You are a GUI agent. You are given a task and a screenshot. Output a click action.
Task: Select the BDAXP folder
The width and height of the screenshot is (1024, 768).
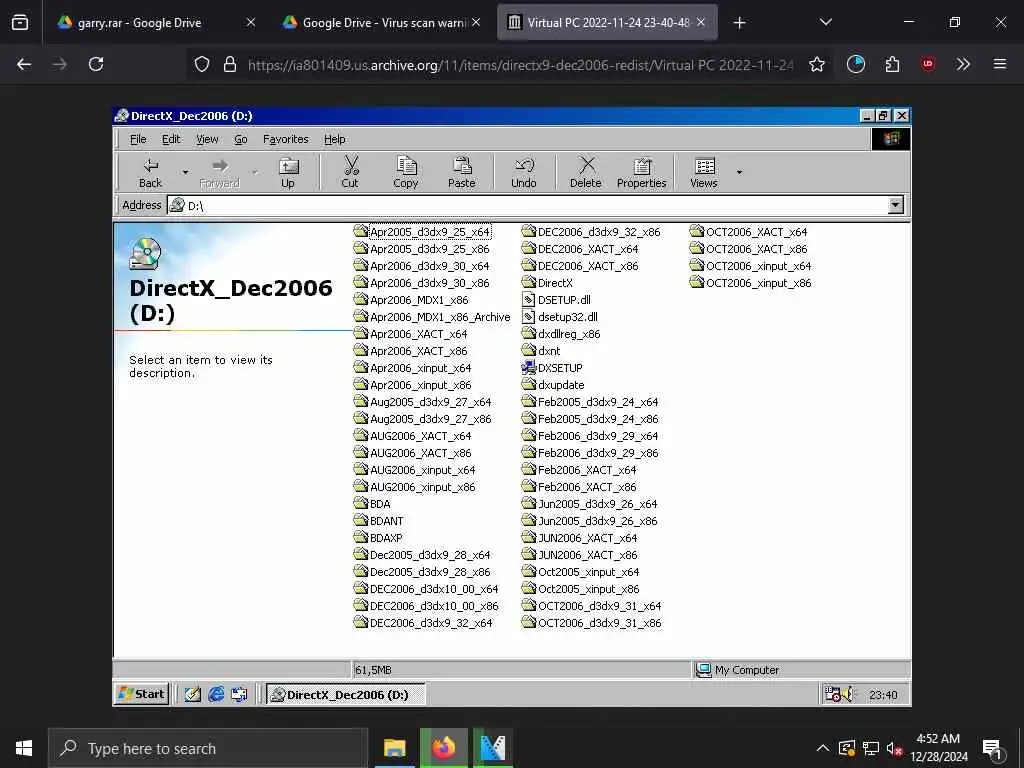[x=377, y=537]
